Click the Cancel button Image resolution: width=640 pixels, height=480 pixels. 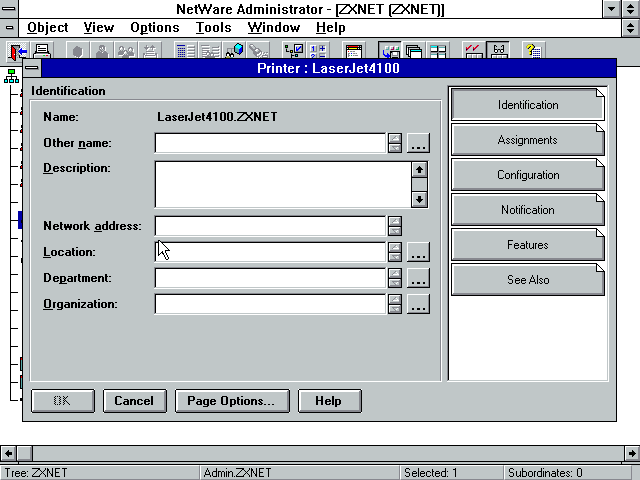pyautogui.click(x=135, y=401)
